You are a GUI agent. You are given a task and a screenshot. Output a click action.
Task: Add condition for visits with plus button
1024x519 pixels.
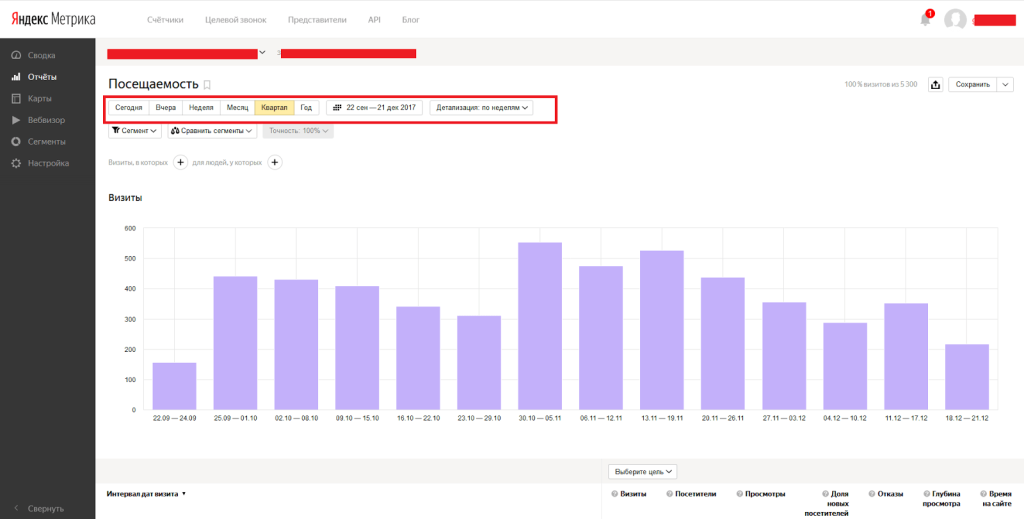(x=181, y=162)
